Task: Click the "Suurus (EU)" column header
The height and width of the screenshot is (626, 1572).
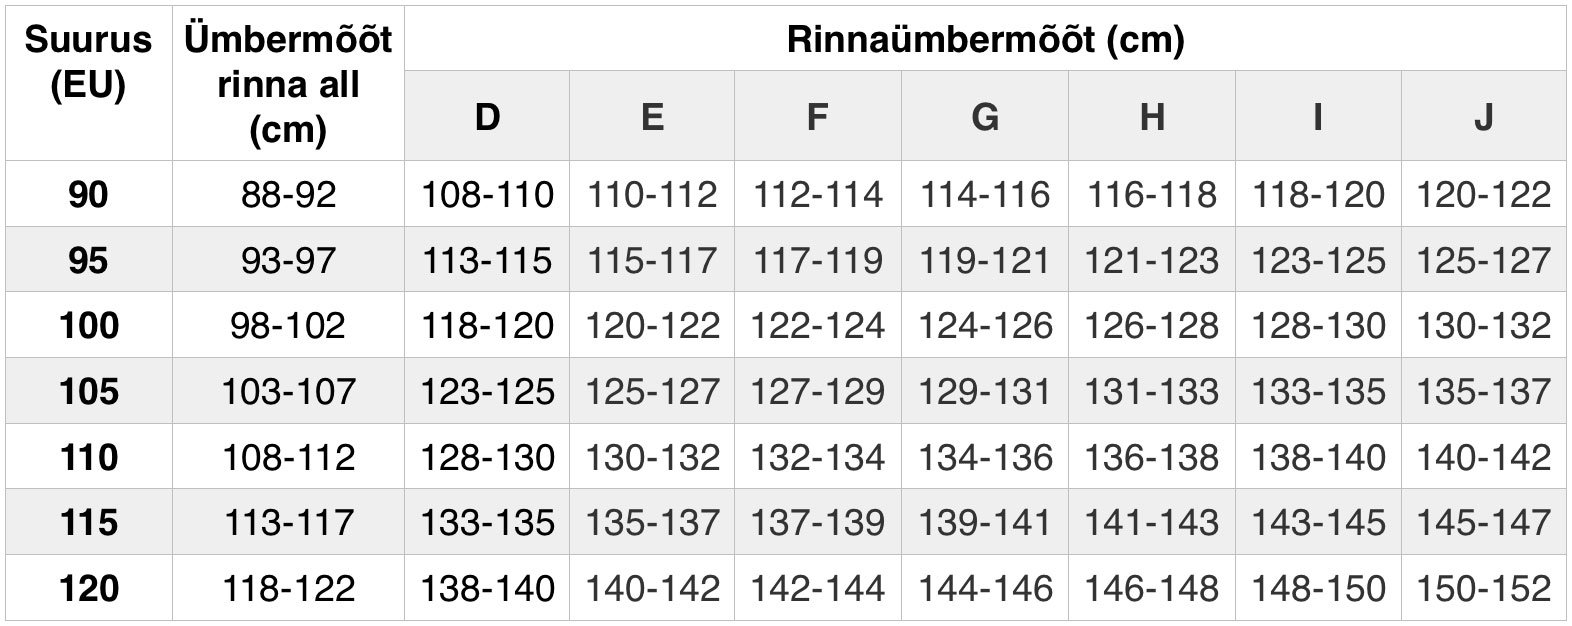Action: pyautogui.click(x=88, y=62)
